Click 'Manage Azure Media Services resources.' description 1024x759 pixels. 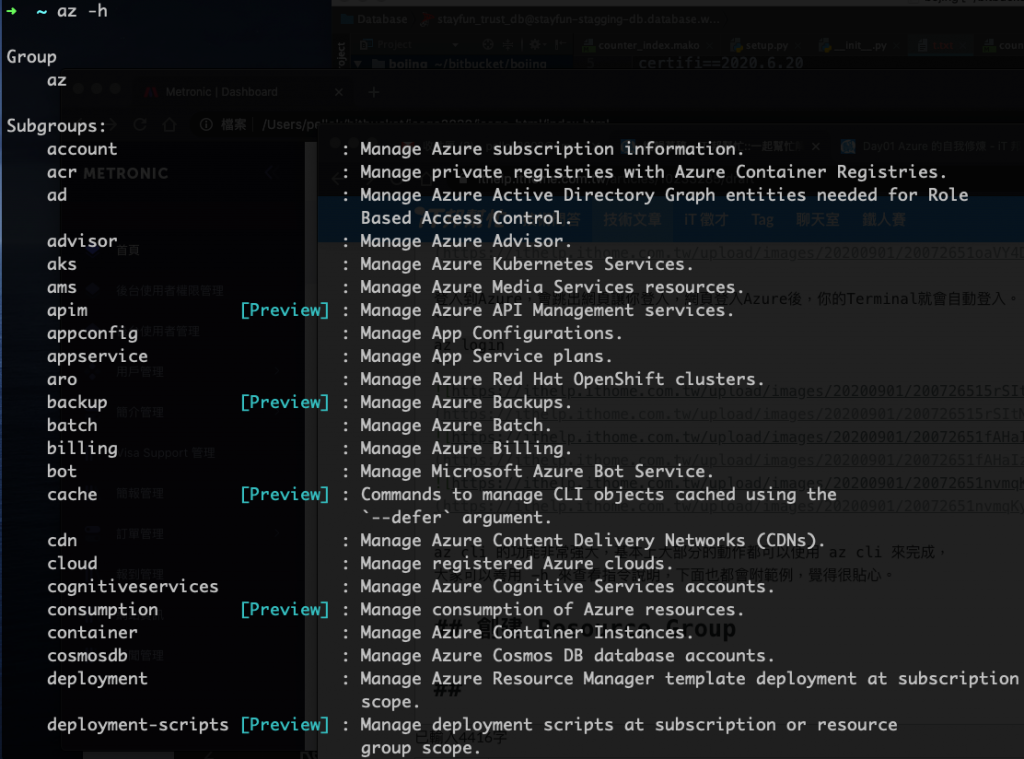point(552,287)
